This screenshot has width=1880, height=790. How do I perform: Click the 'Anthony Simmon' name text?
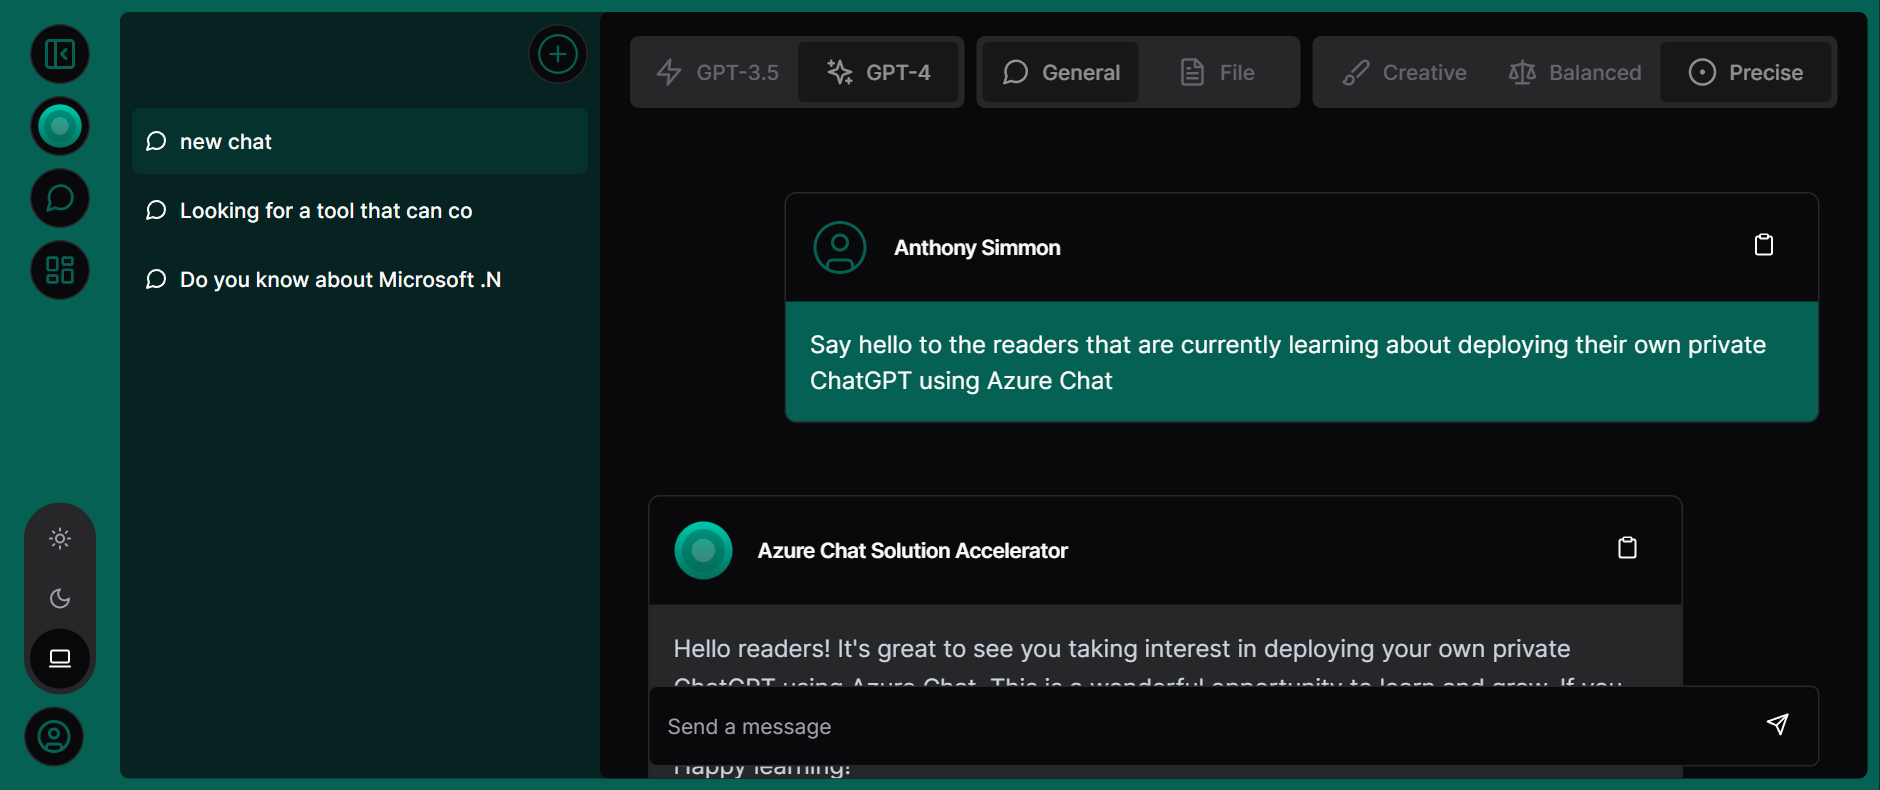tap(977, 247)
